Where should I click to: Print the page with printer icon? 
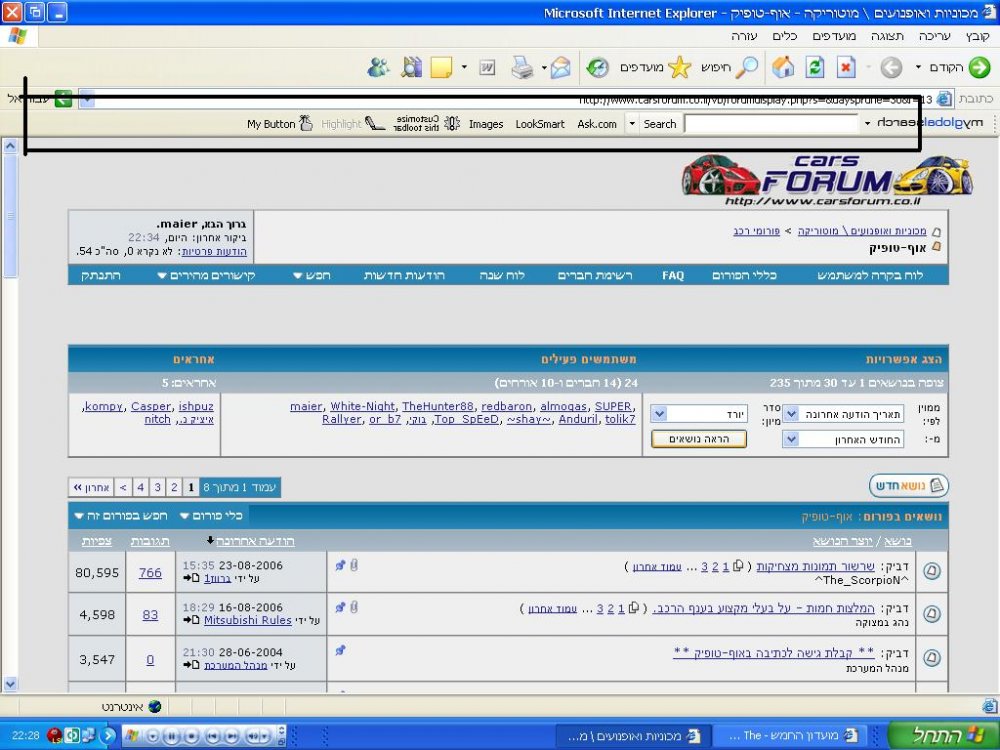click(522, 67)
